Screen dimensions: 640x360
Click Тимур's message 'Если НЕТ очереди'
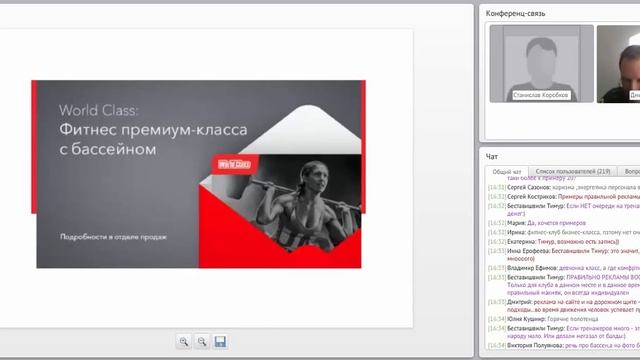[x=564, y=210]
